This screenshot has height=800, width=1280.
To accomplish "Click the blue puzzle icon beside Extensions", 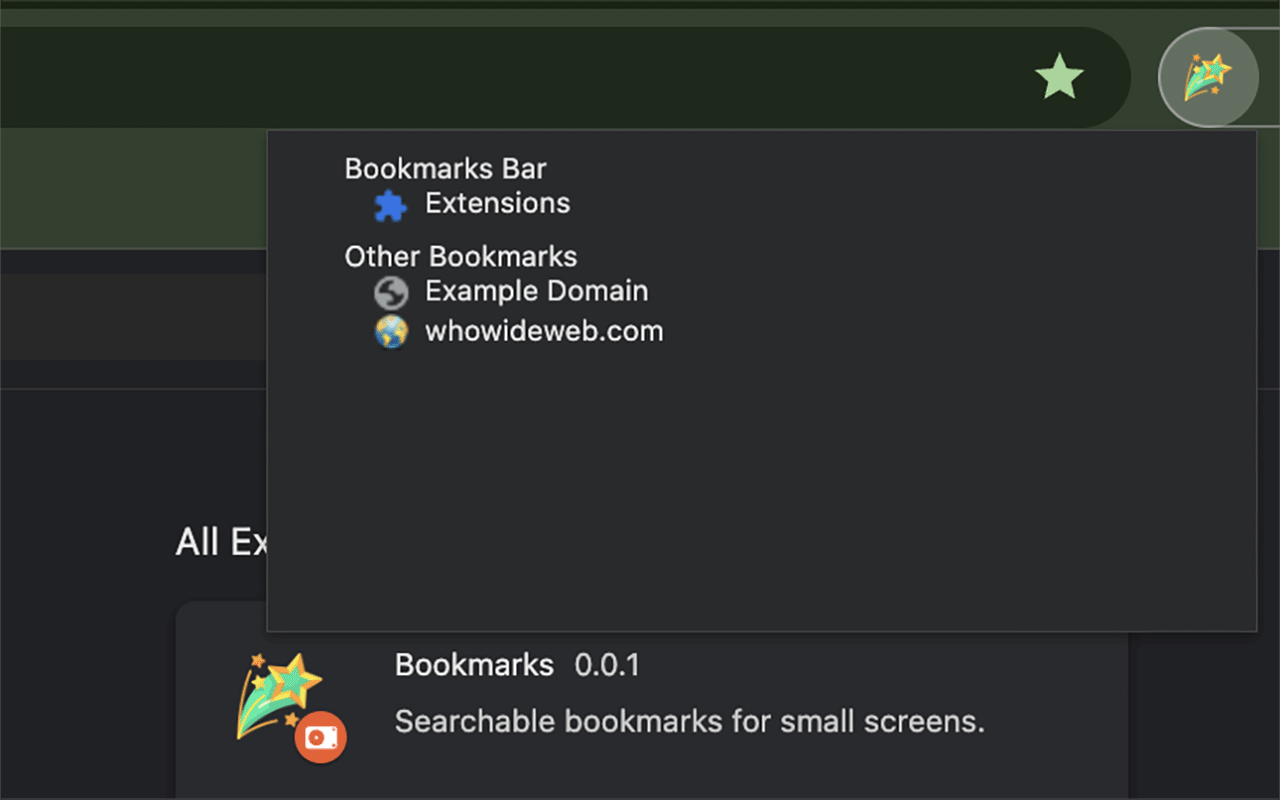I will coord(390,205).
